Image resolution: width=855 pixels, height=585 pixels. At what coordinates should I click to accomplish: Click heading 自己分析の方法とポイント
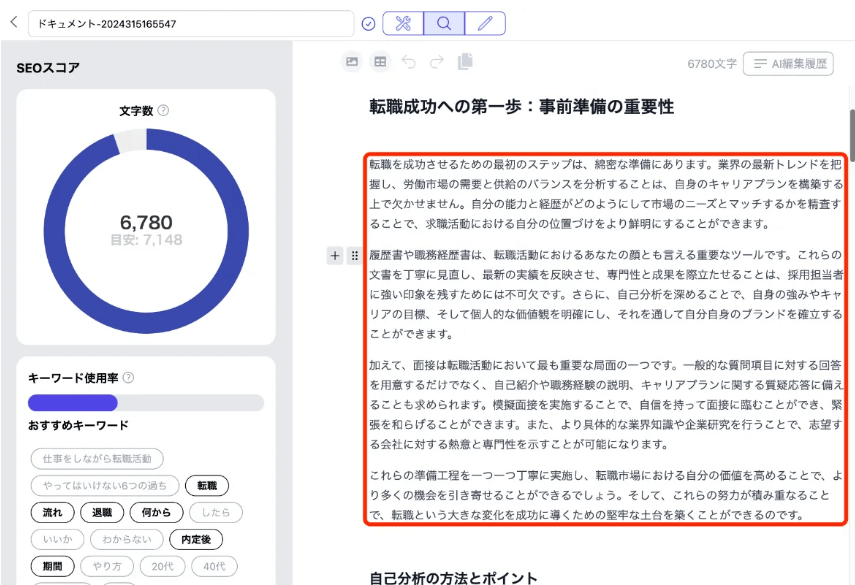coord(453,577)
